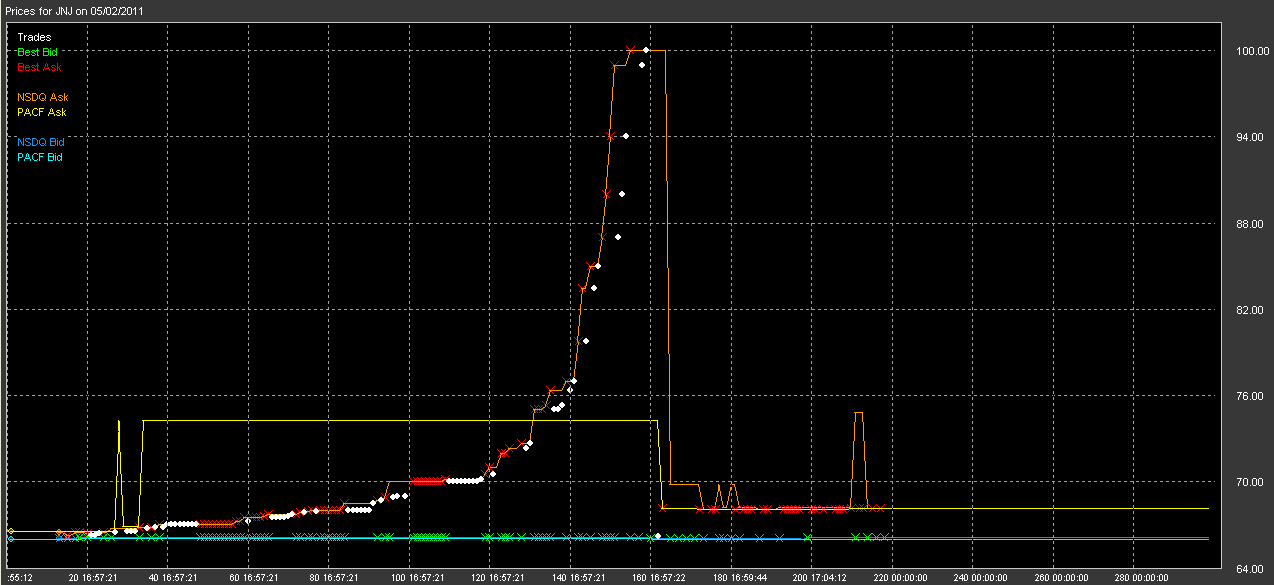Click the 100.00 price axis label
Image resolution: width=1274 pixels, height=585 pixels.
[1252, 51]
